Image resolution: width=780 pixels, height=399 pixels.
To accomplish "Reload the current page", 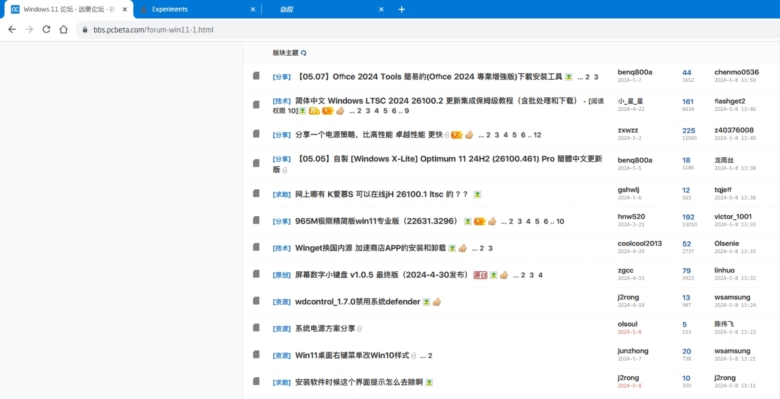I will [x=46, y=29].
